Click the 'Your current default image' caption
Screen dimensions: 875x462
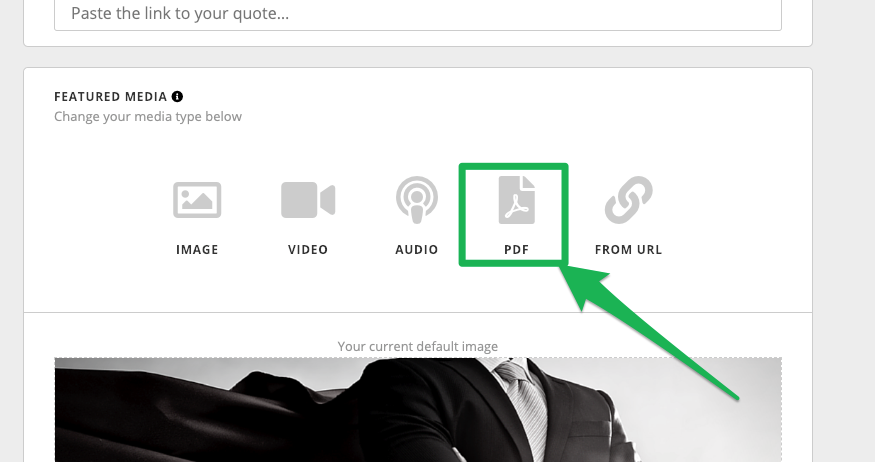418,346
